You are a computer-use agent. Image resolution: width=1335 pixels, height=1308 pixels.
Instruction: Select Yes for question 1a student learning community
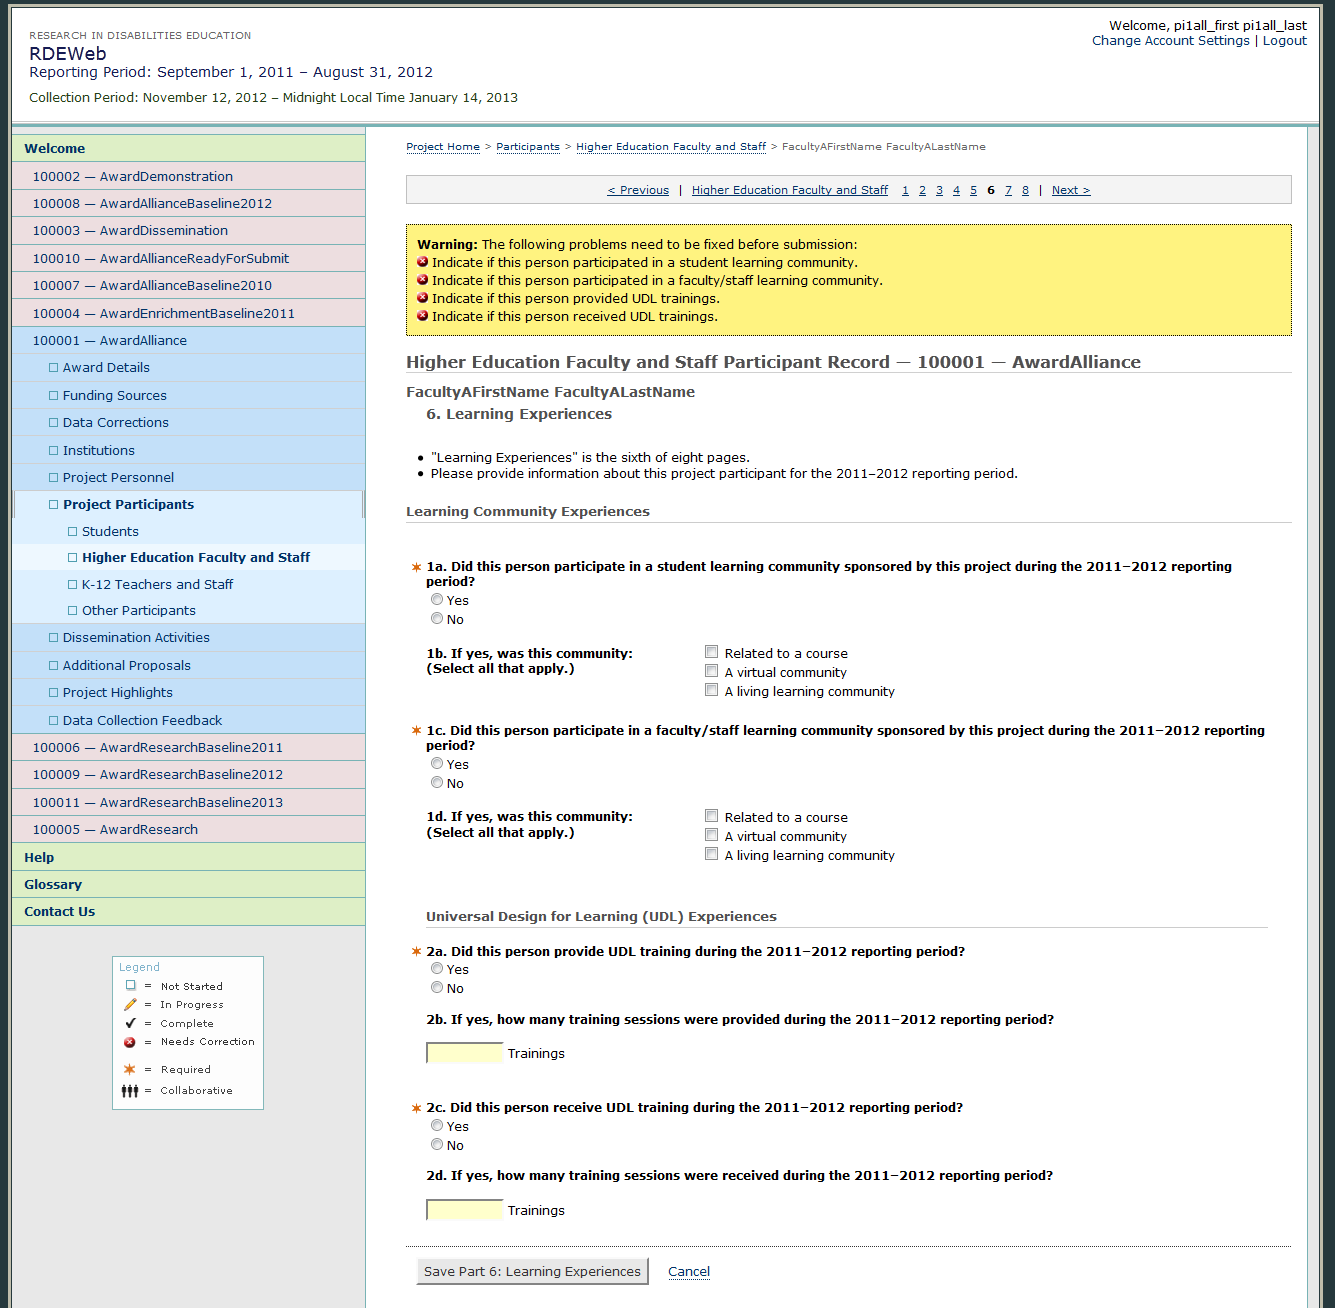(x=437, y=600)
